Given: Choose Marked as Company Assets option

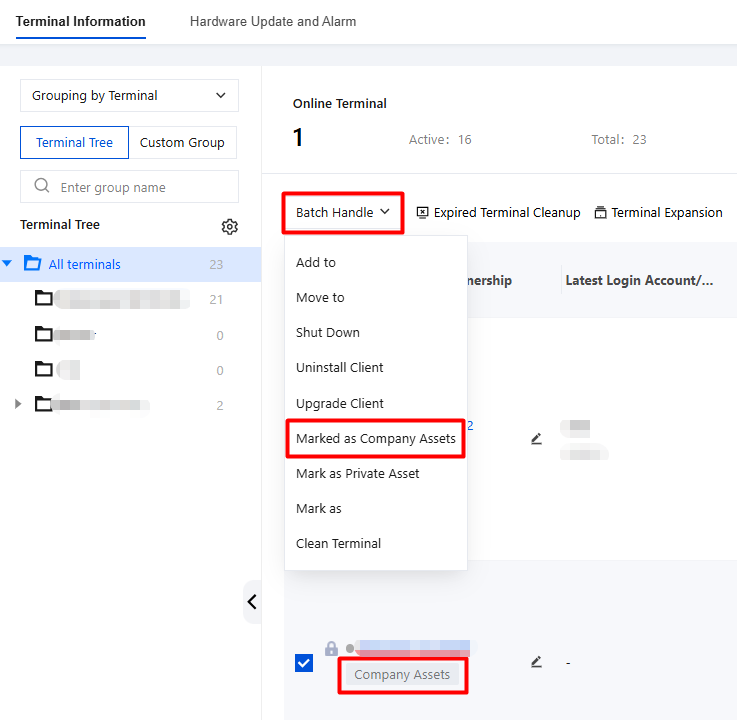Looking at the screenshot, I should click(376, 438).
